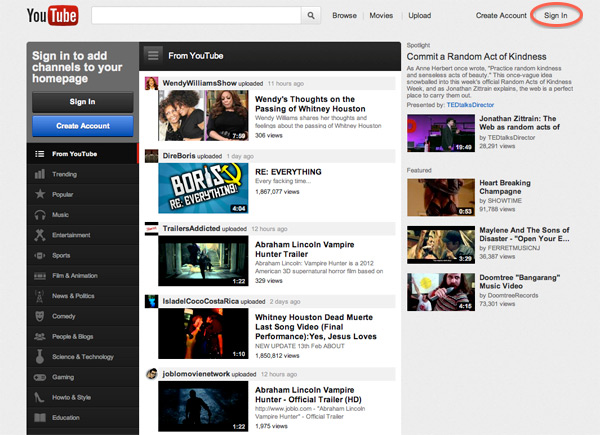Open the Comedy category
Viewport: 600px width, 435px height.
[82, 316]
